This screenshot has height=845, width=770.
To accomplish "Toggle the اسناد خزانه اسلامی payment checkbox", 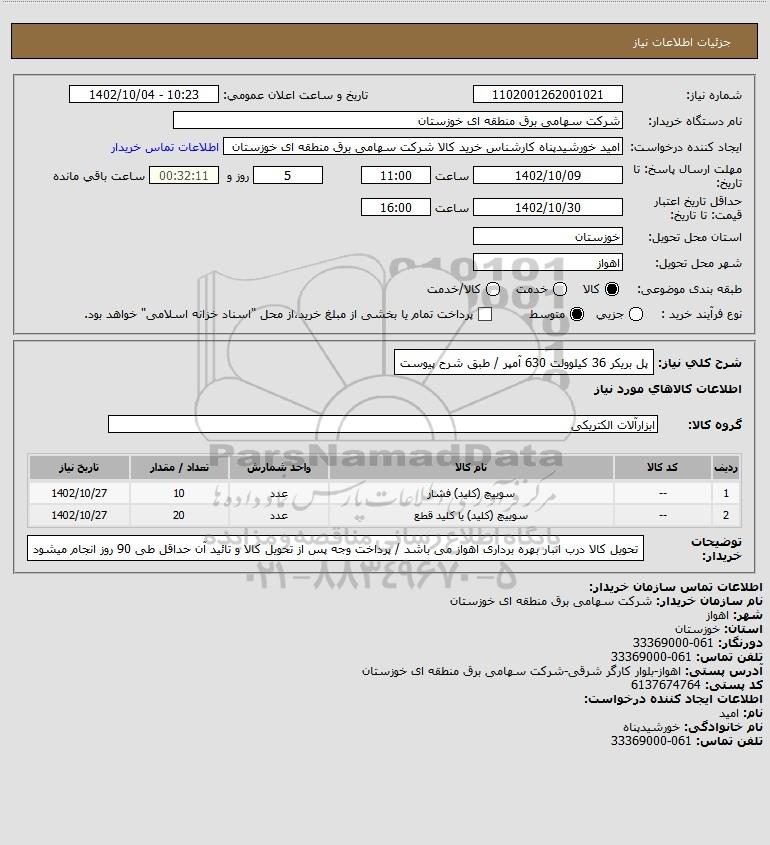I will (485, 314).
